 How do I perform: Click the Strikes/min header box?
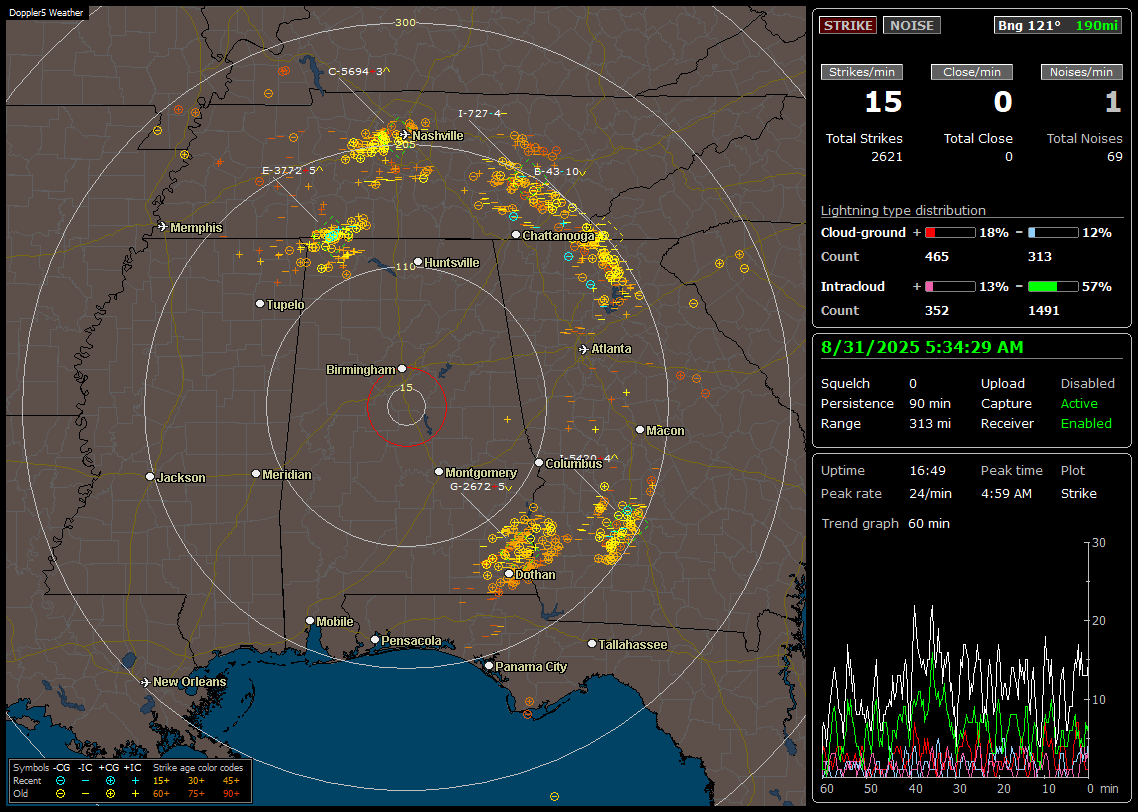click(x=861, y=72)
